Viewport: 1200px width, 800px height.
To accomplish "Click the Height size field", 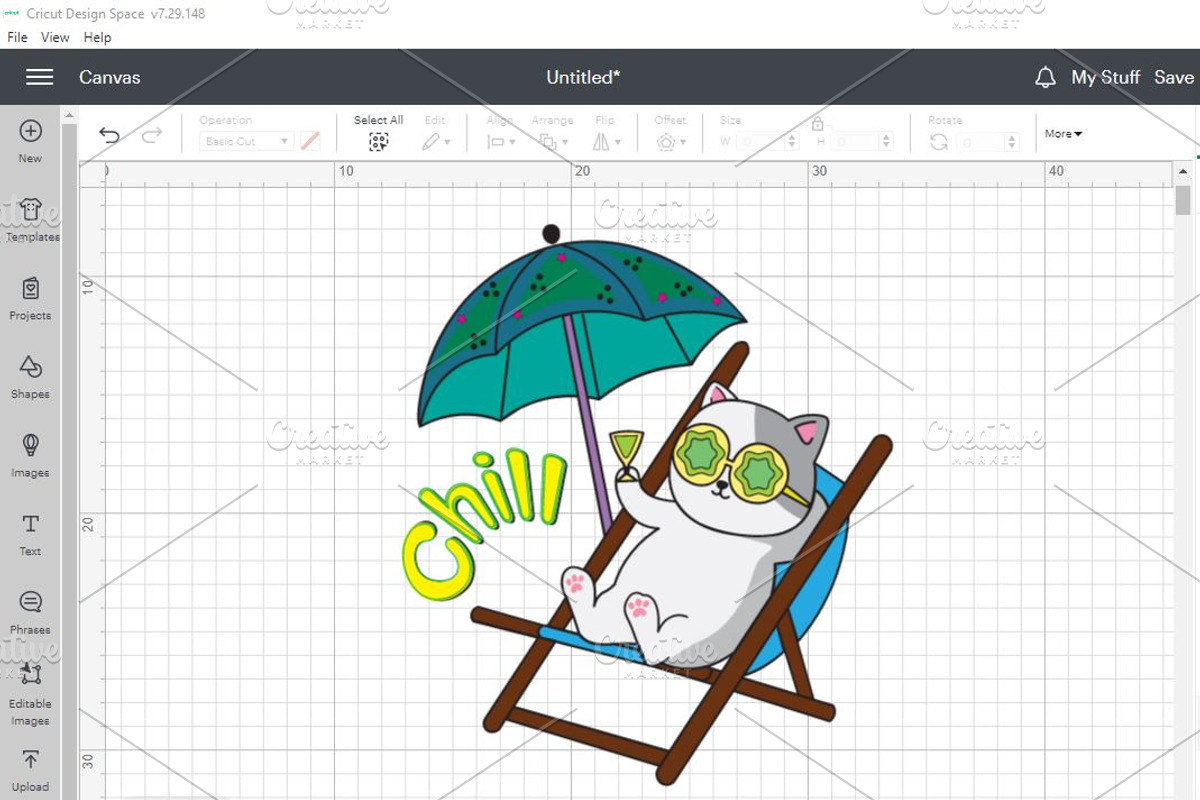I will (x=855, y=142).
